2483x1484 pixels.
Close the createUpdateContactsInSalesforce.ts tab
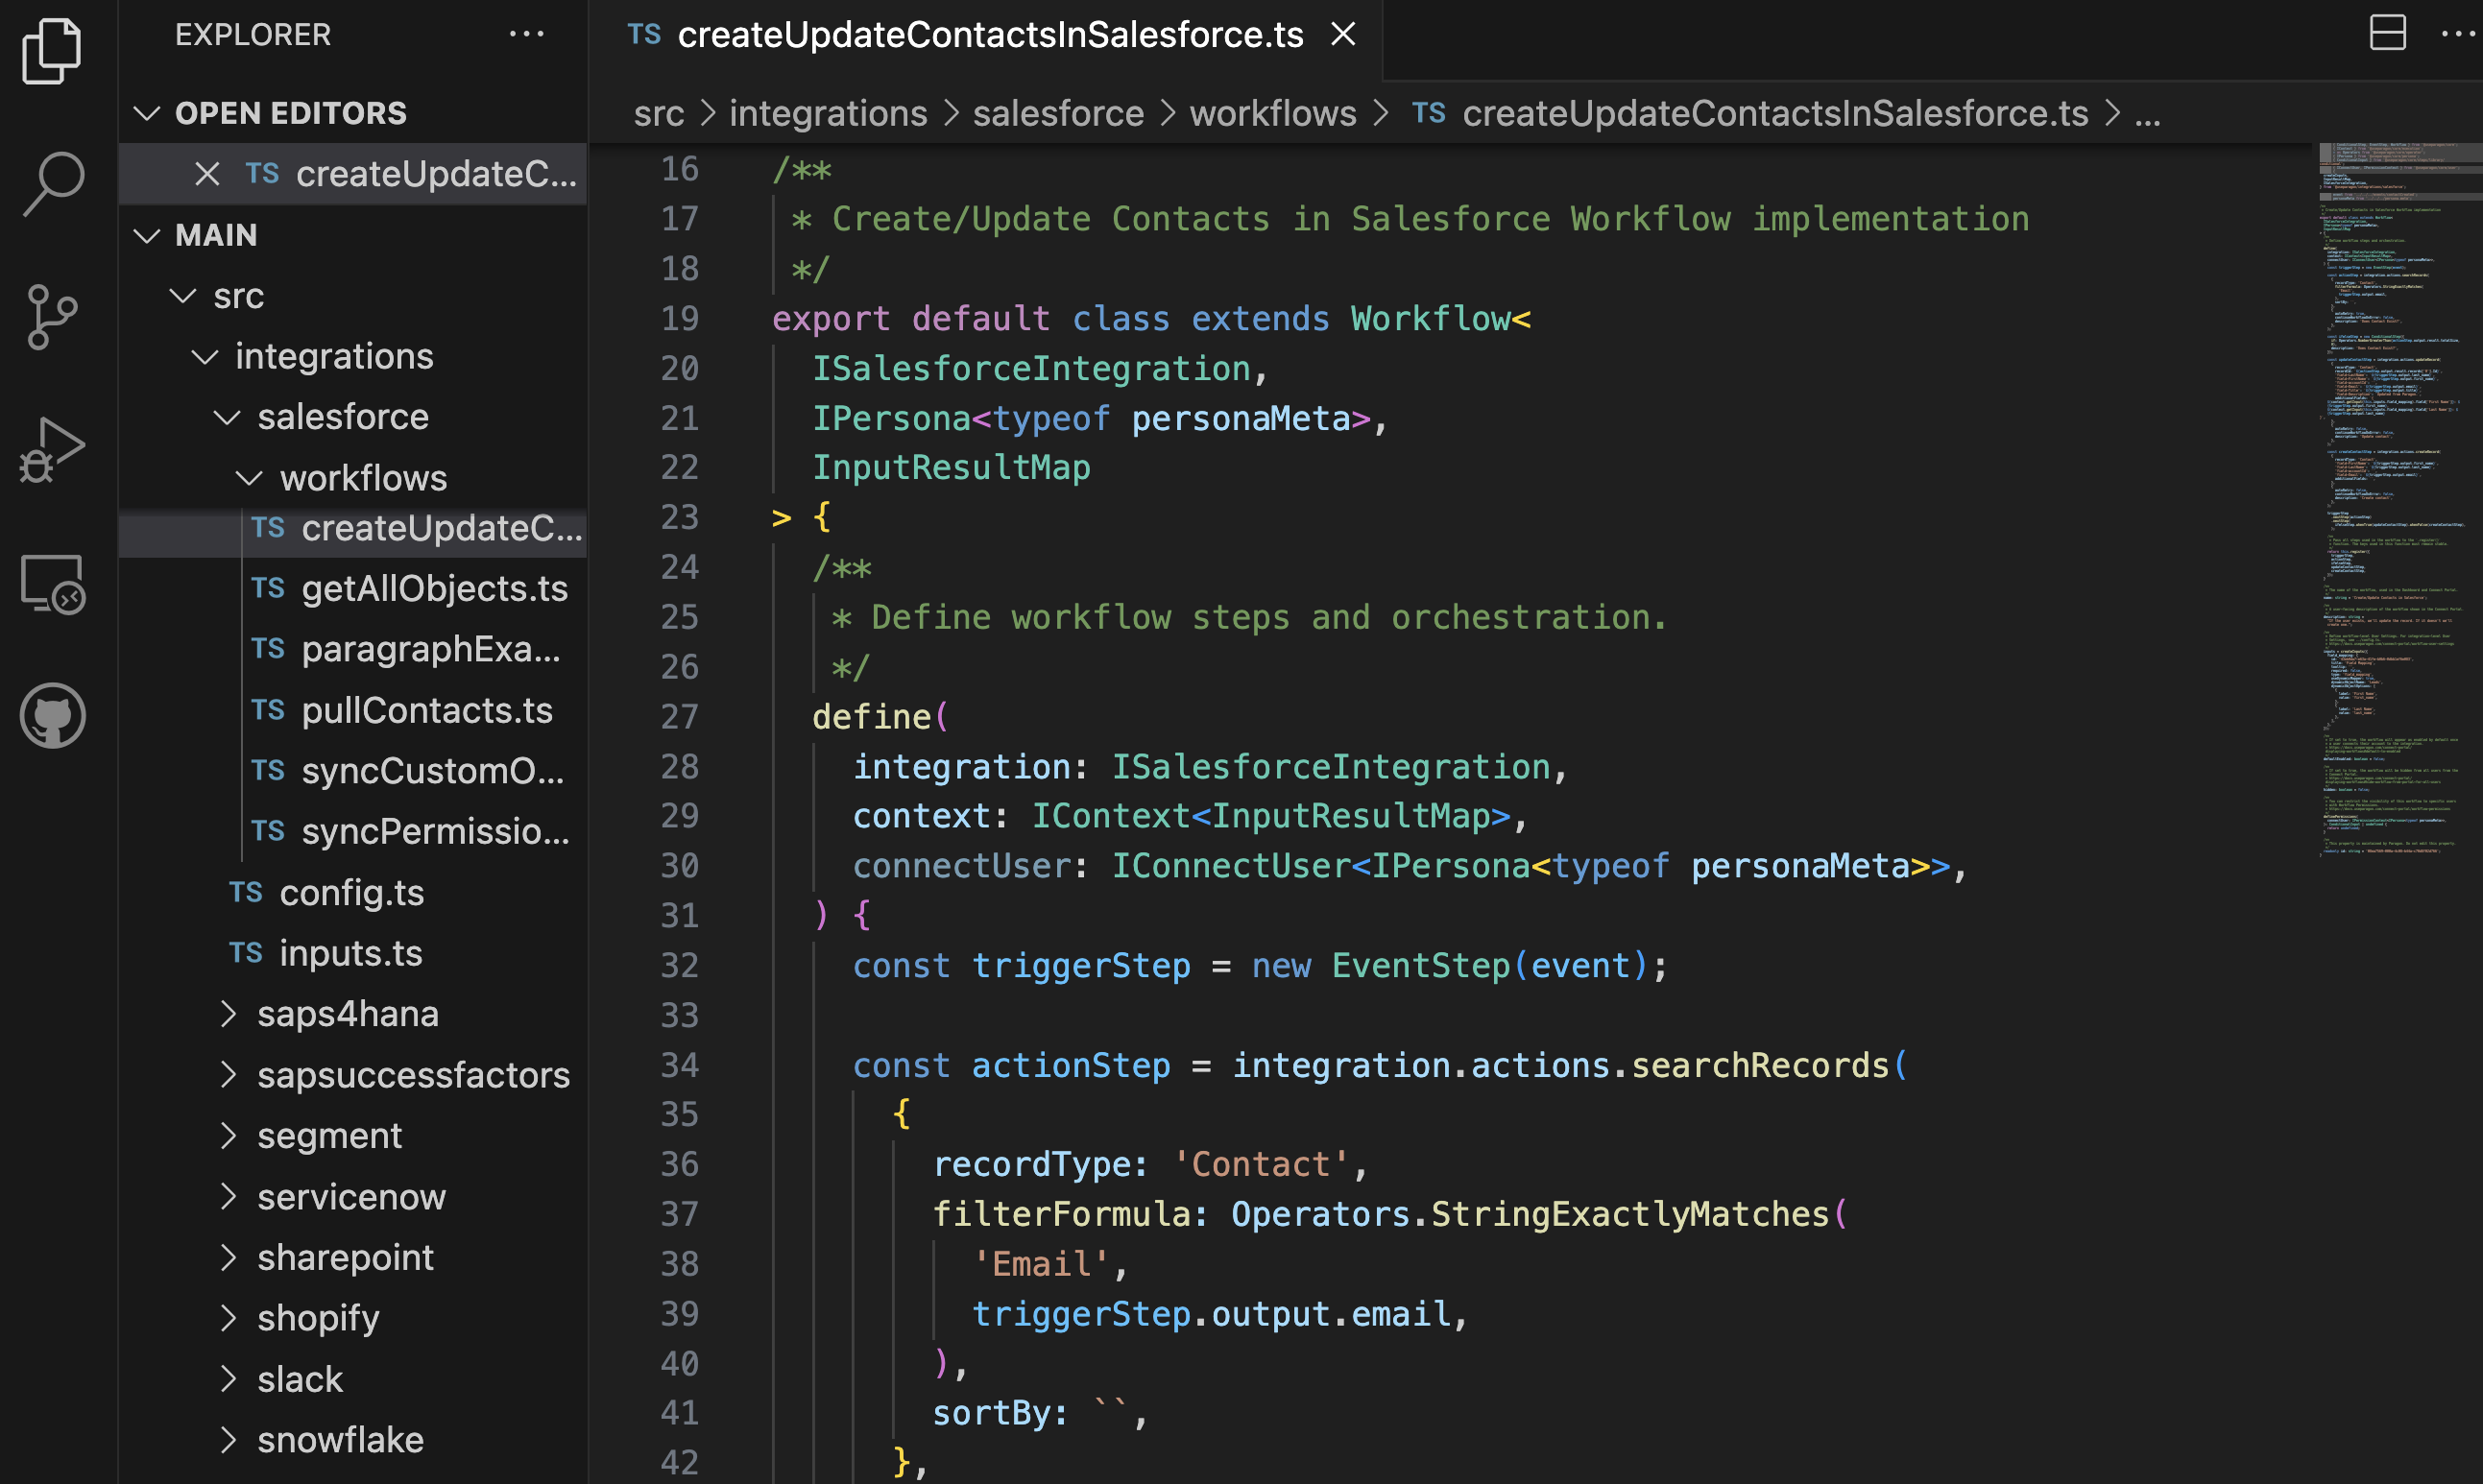coord(1343,35)
